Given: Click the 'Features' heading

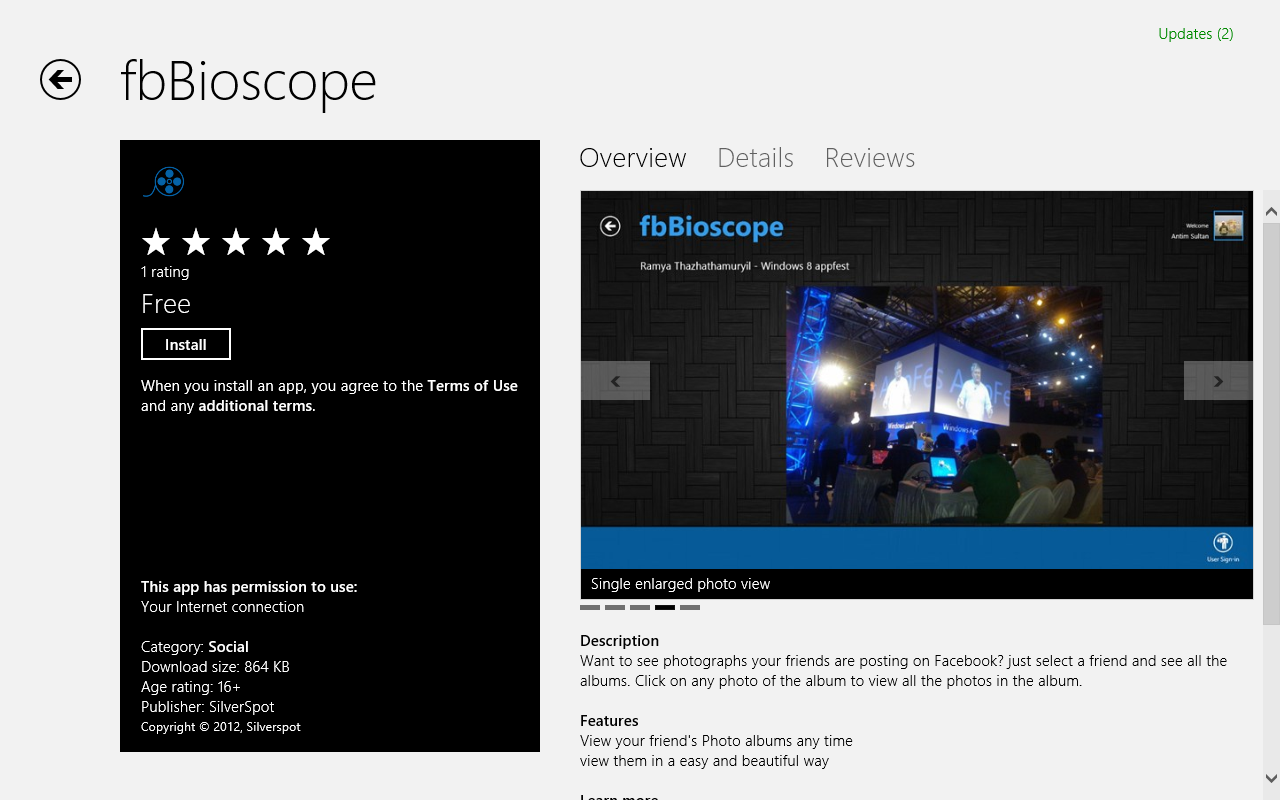Looking at the screenshot, I should (x=609, y=721).
